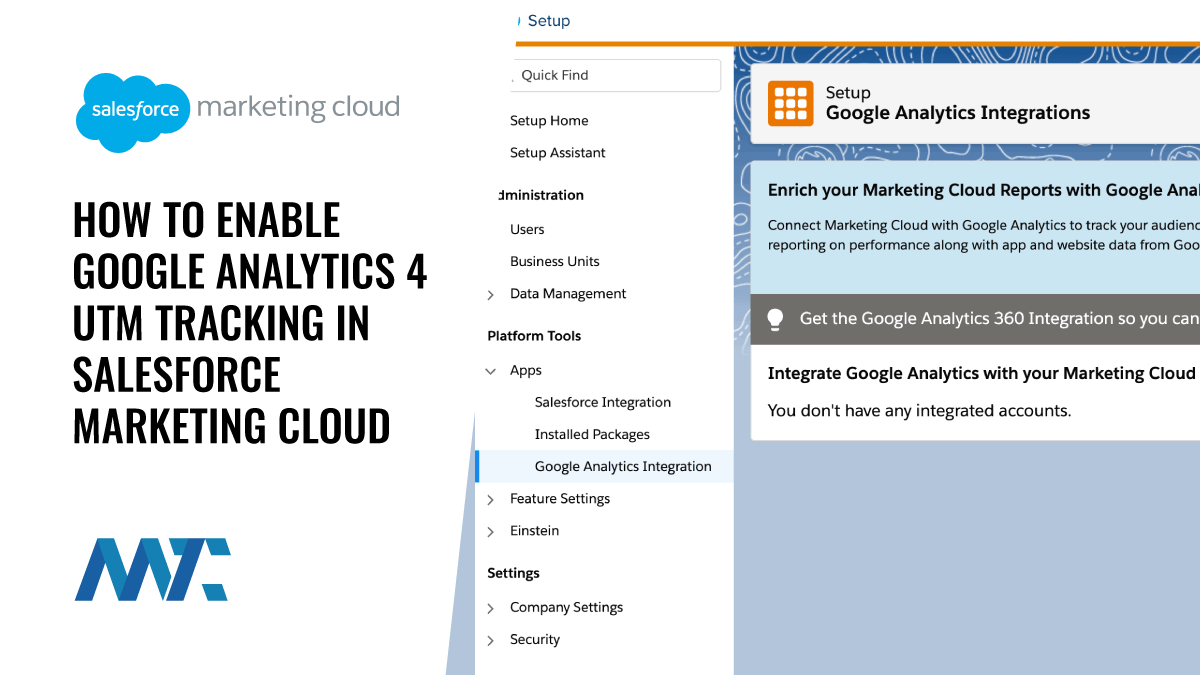Click the Google Analytics Integrations title
The height and width of the screenshot is (675, 1200).
tap(958, 113)
